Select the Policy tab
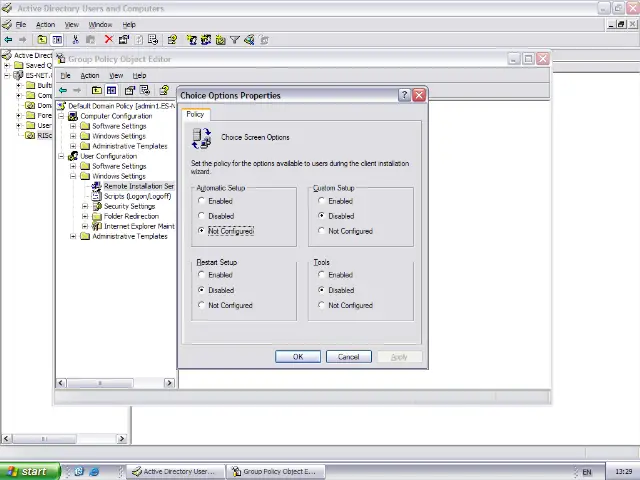 (195, 114)
